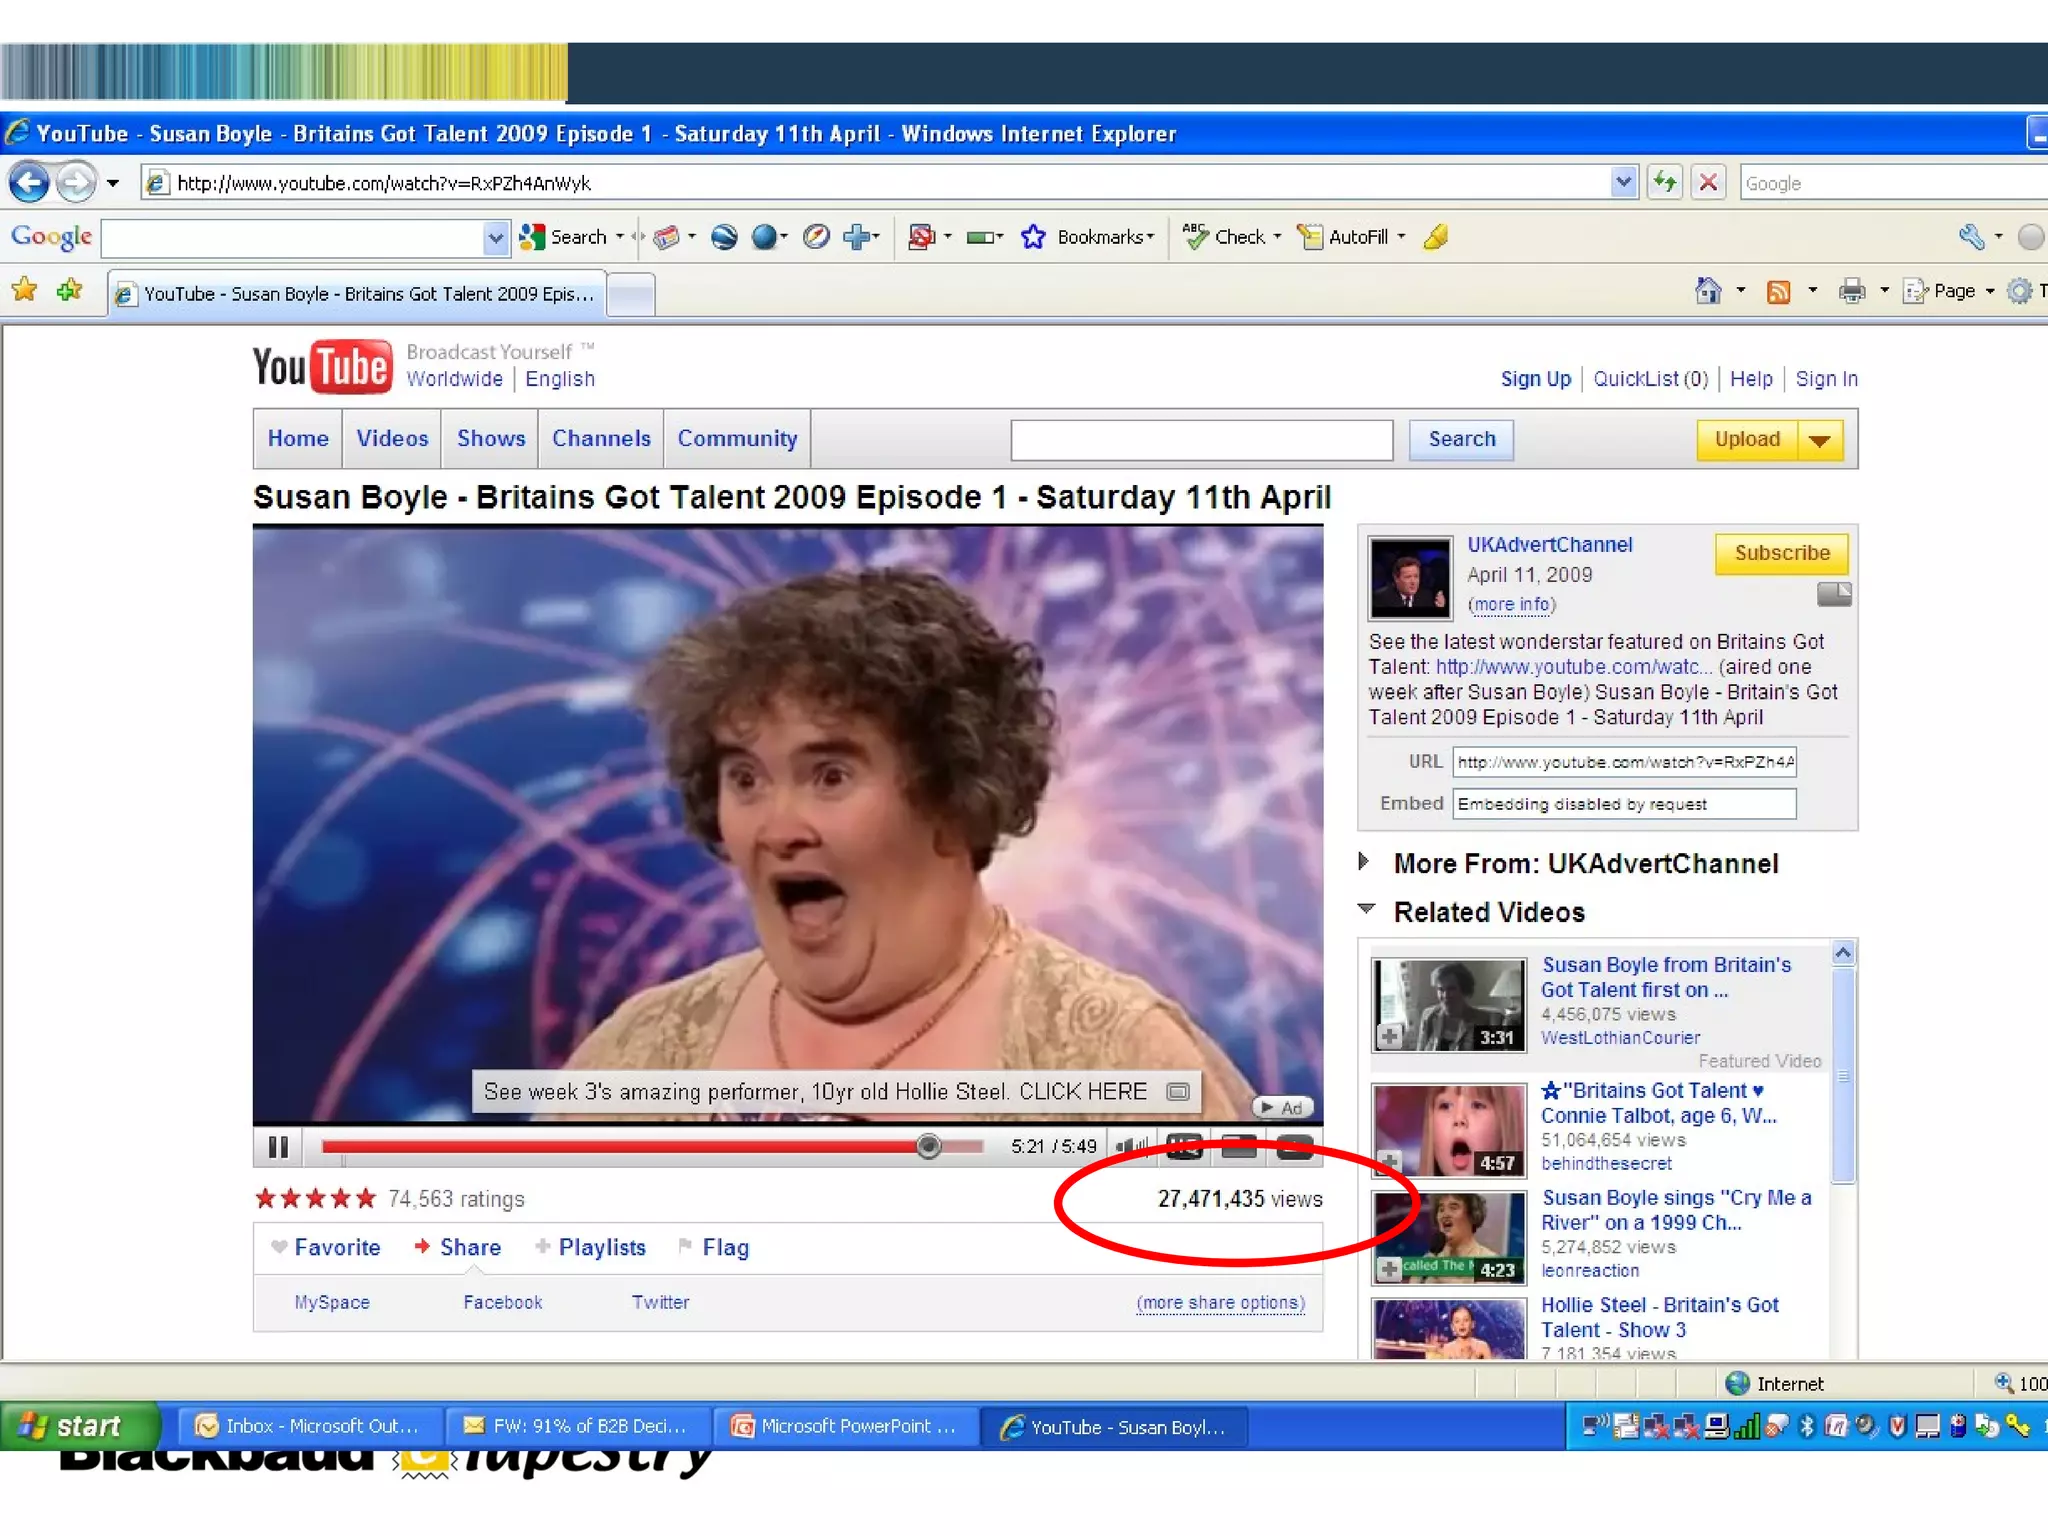Toggle HQ high quality video mode
The width and height of the screenshot is (2048, 1536).
1185,1147
